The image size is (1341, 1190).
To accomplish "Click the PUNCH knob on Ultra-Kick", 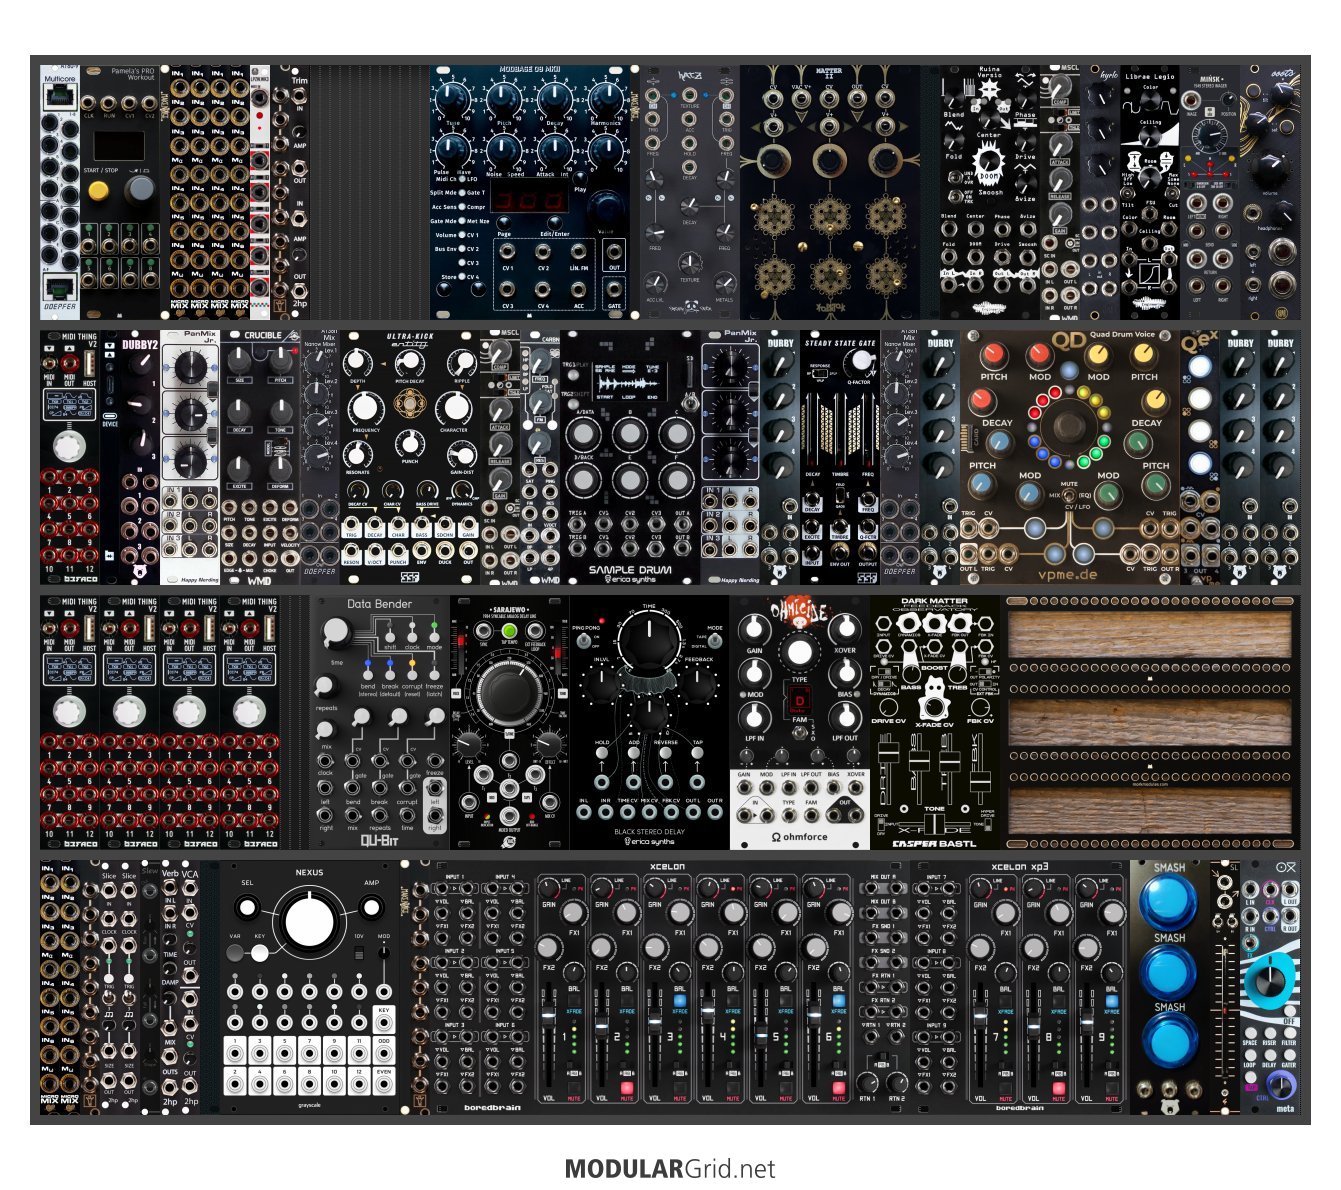I will (410, 444).
